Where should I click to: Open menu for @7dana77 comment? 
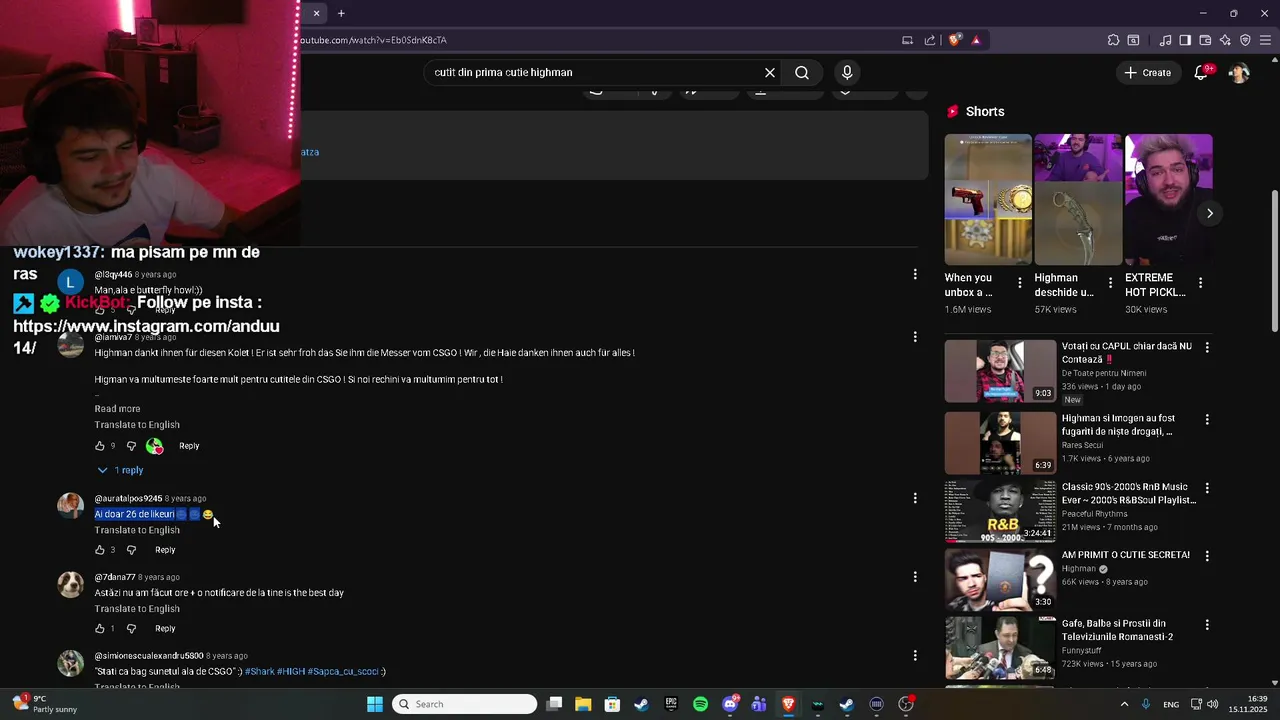tap(915, 577)
